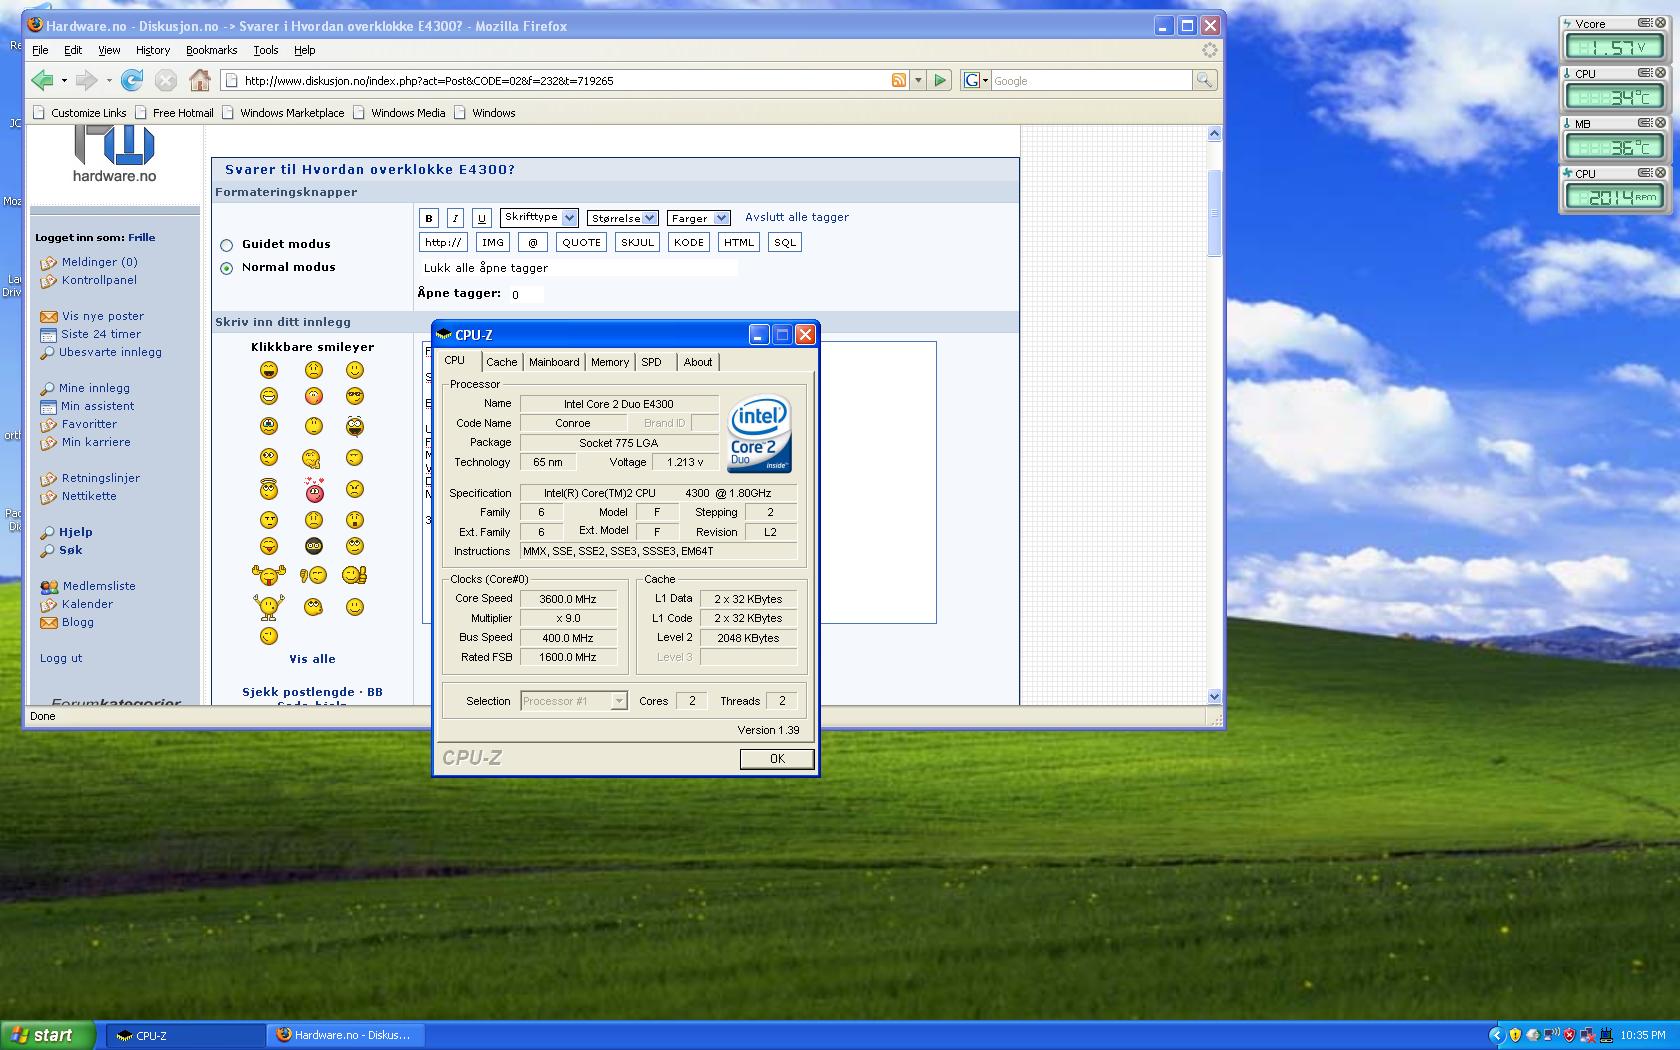Reload the page with the refresh icon
The width and height of the screenshot is (1680, 1050).
[x=131, y=80]
